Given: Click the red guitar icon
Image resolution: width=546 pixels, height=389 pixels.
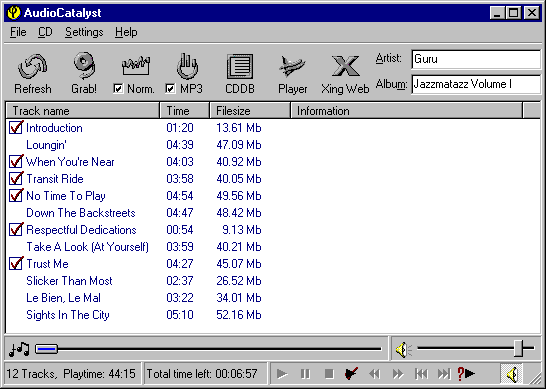Looking at the screenshot, I should coord(351,374).
